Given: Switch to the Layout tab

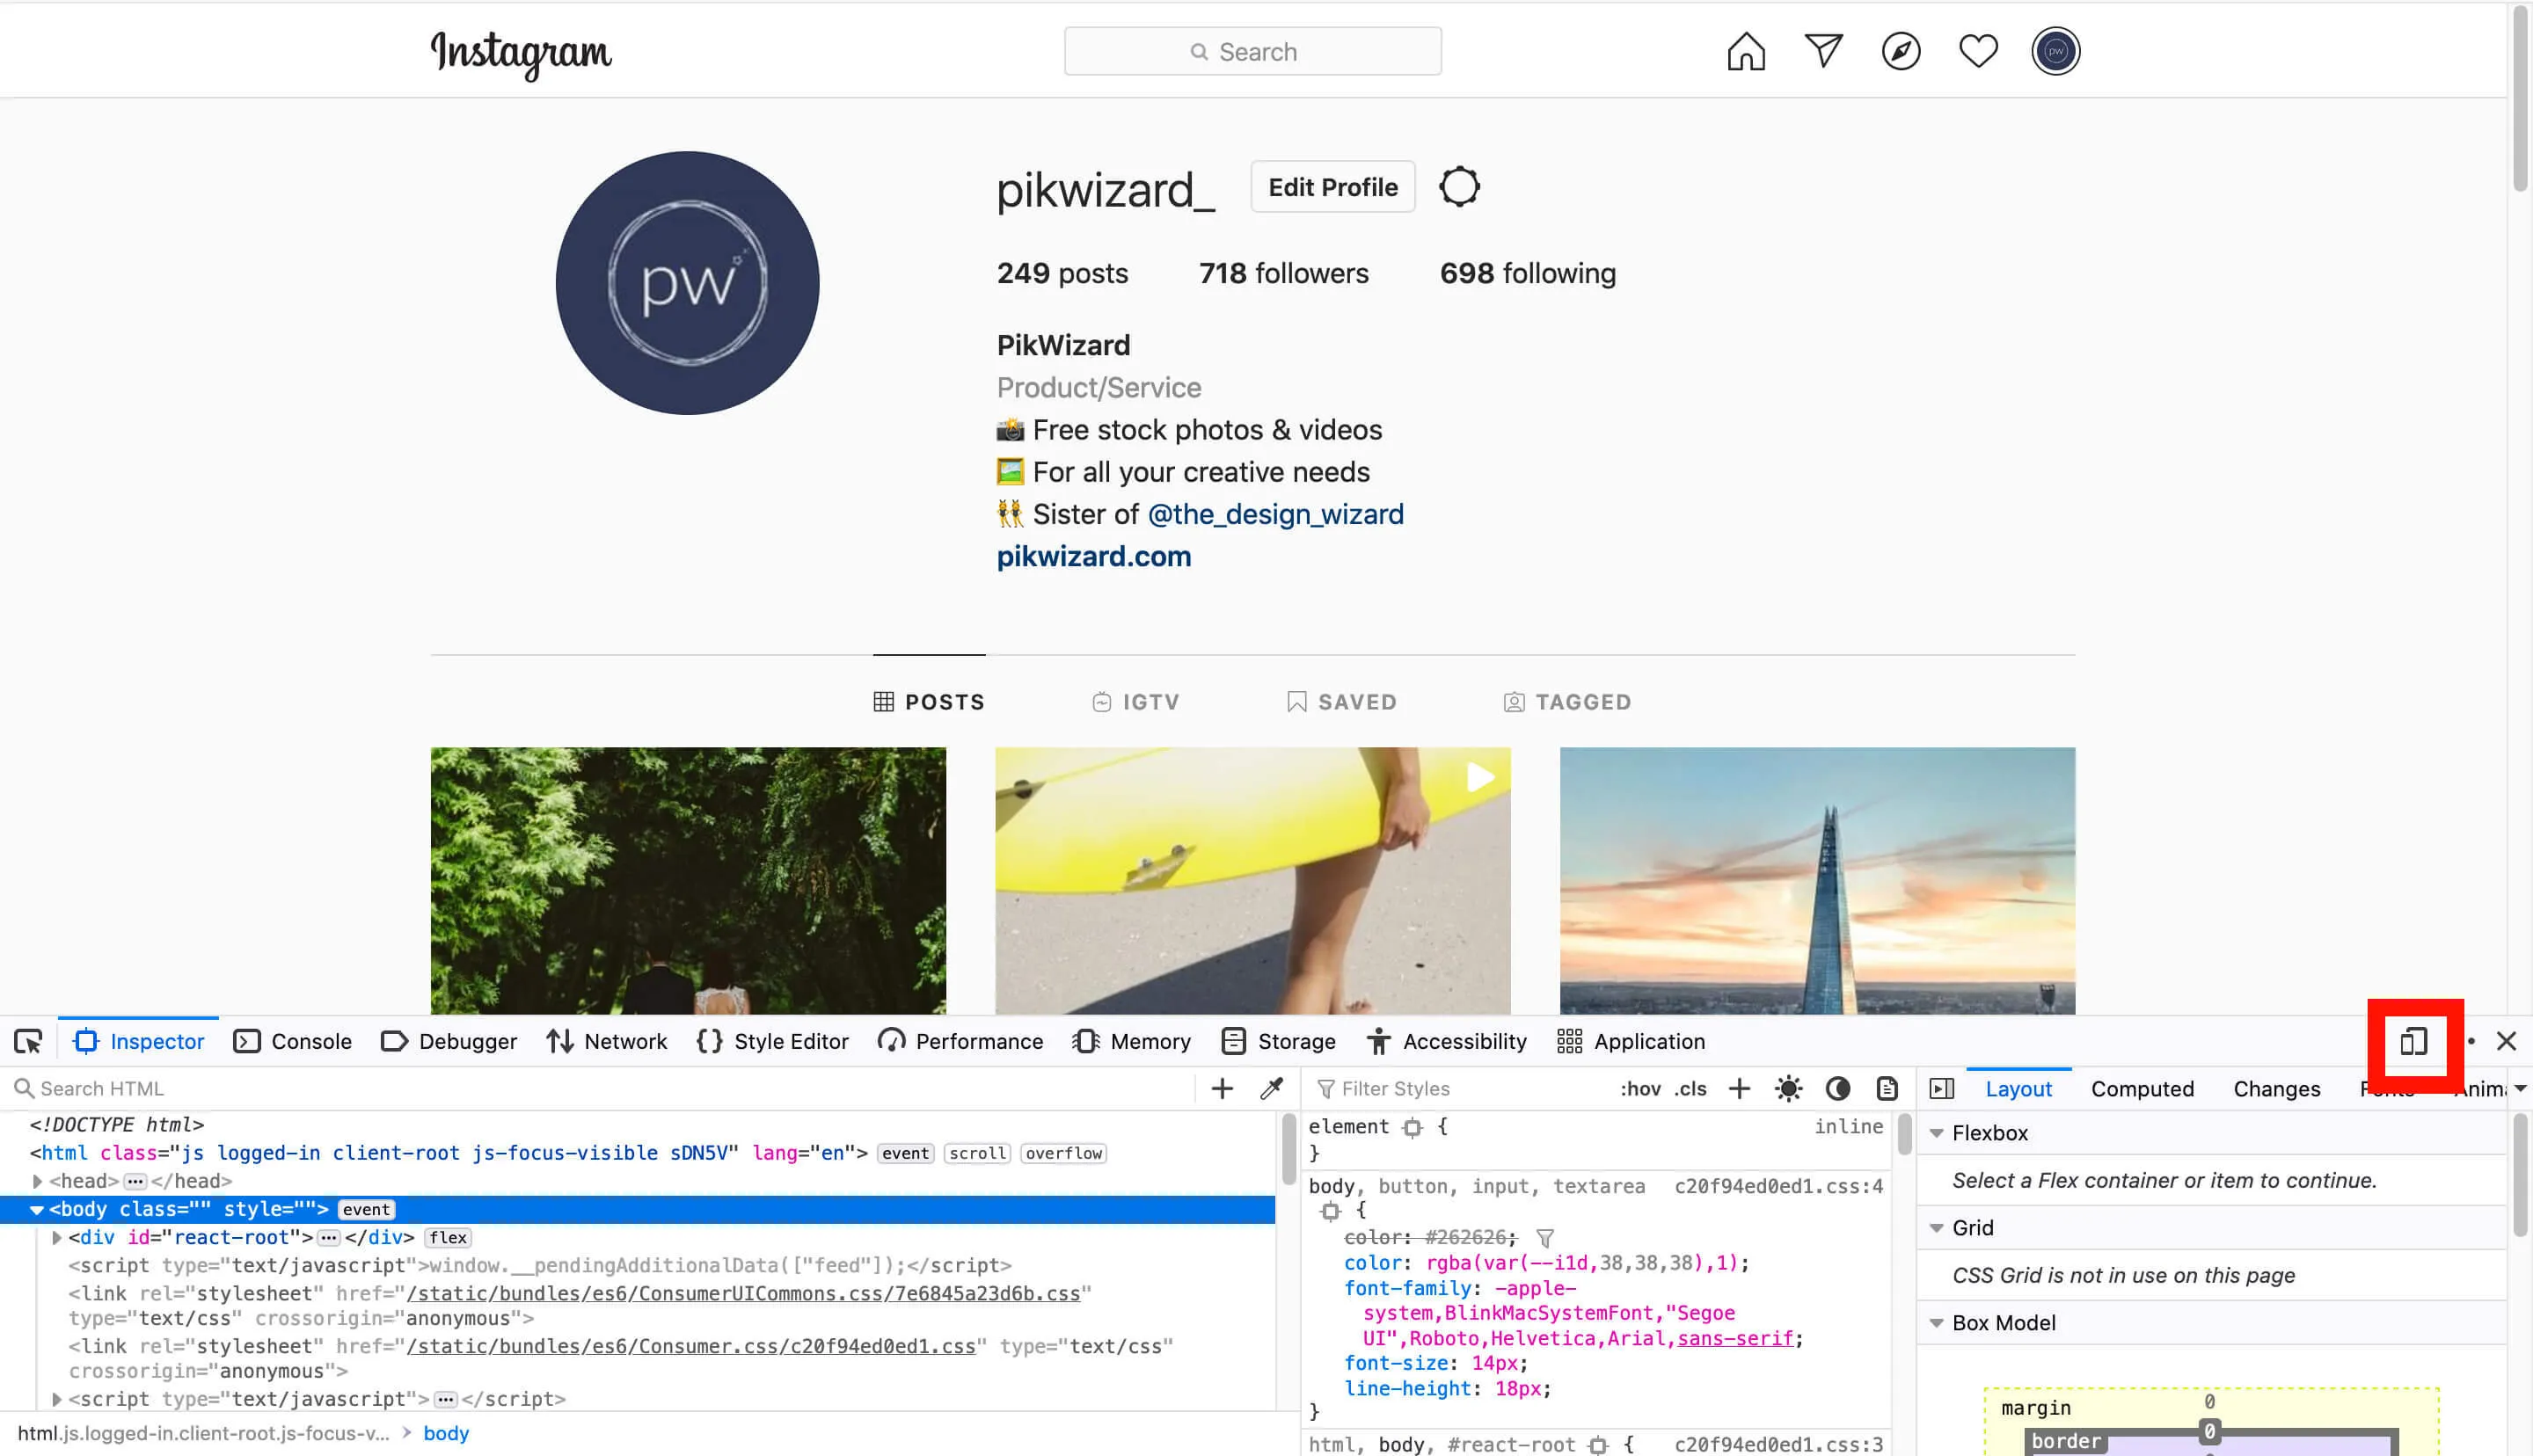Looking at the screenshot, I should click(x=2017, y=1088).
